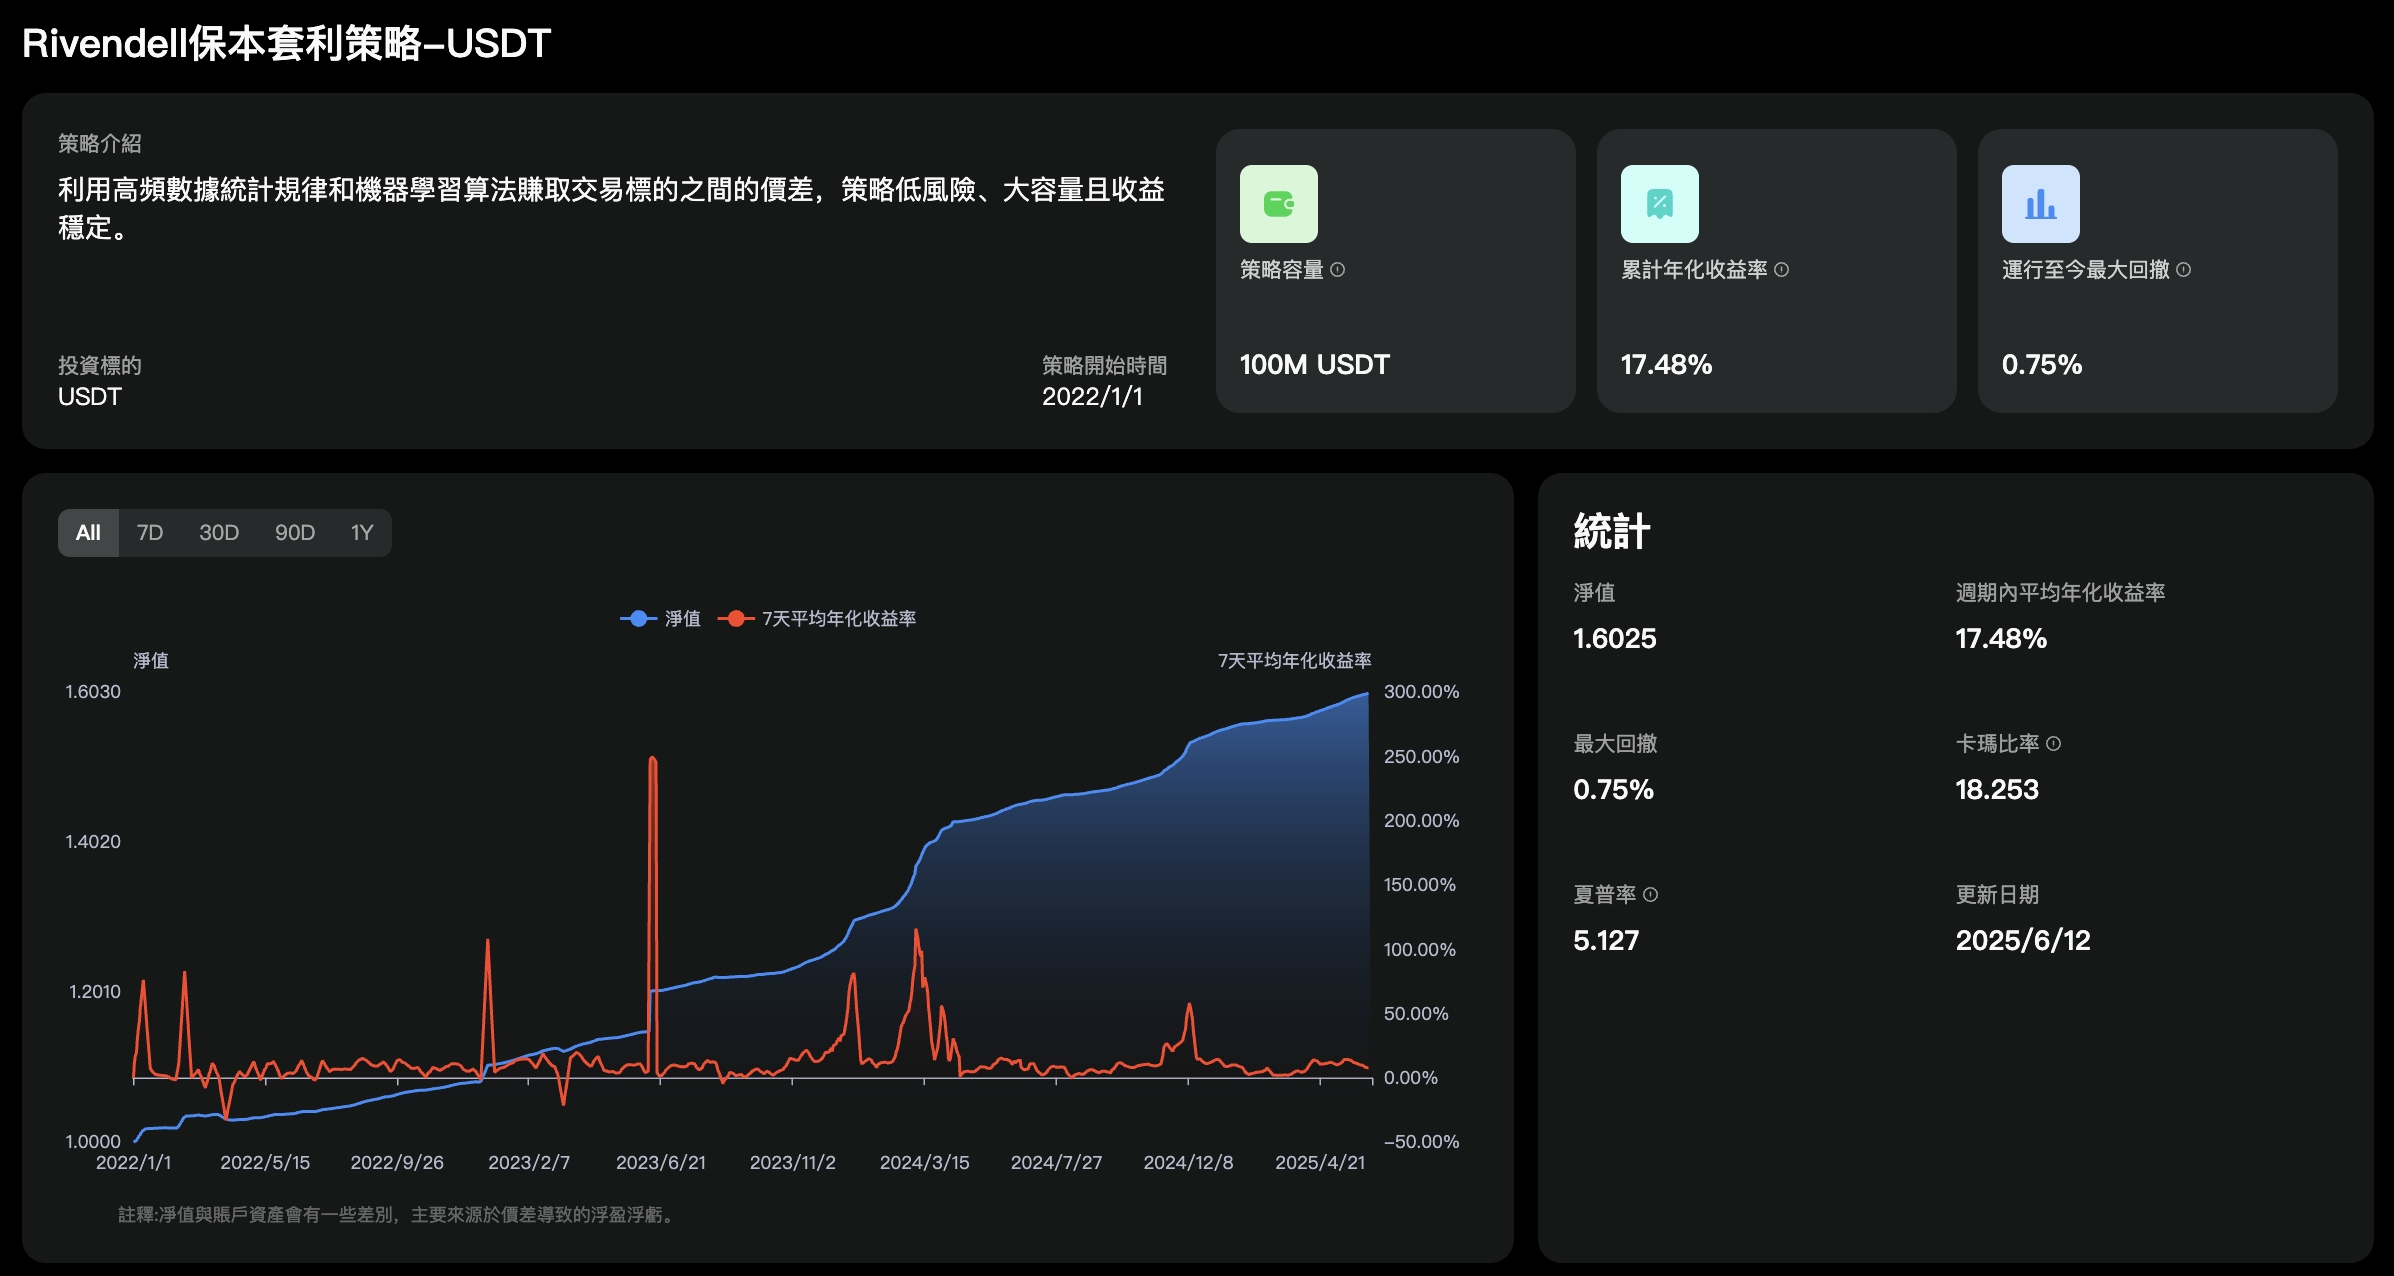Click info icon next to 策略容量

click(x=1338, y=270)
